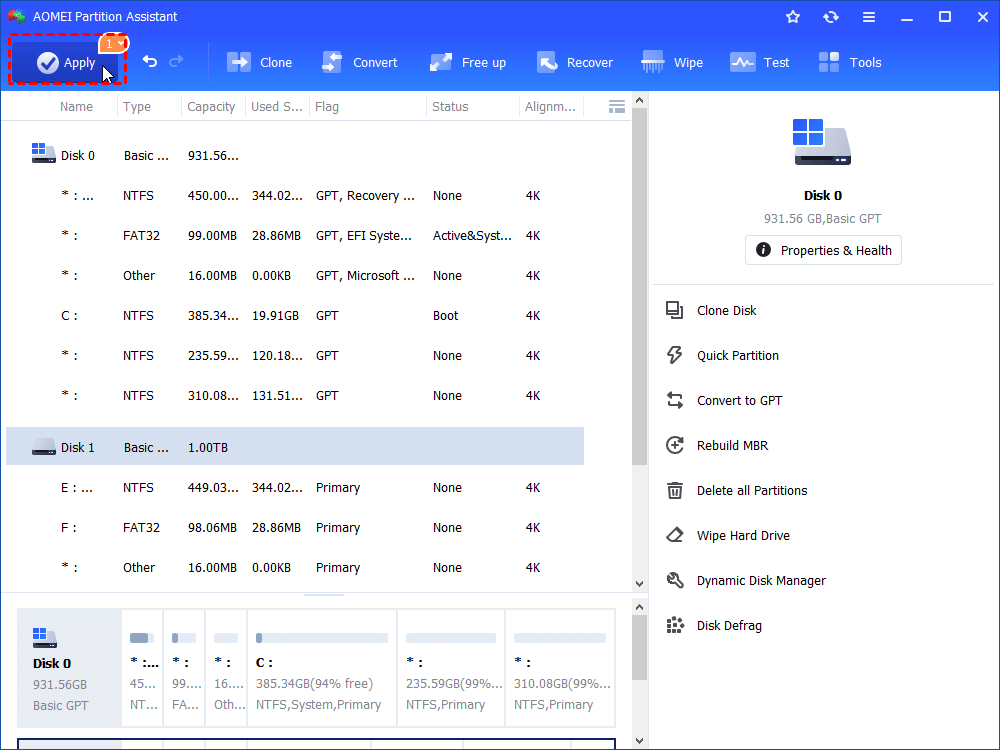Sort by Capacity column header
1000x750 pixels.
click(211, 107)
